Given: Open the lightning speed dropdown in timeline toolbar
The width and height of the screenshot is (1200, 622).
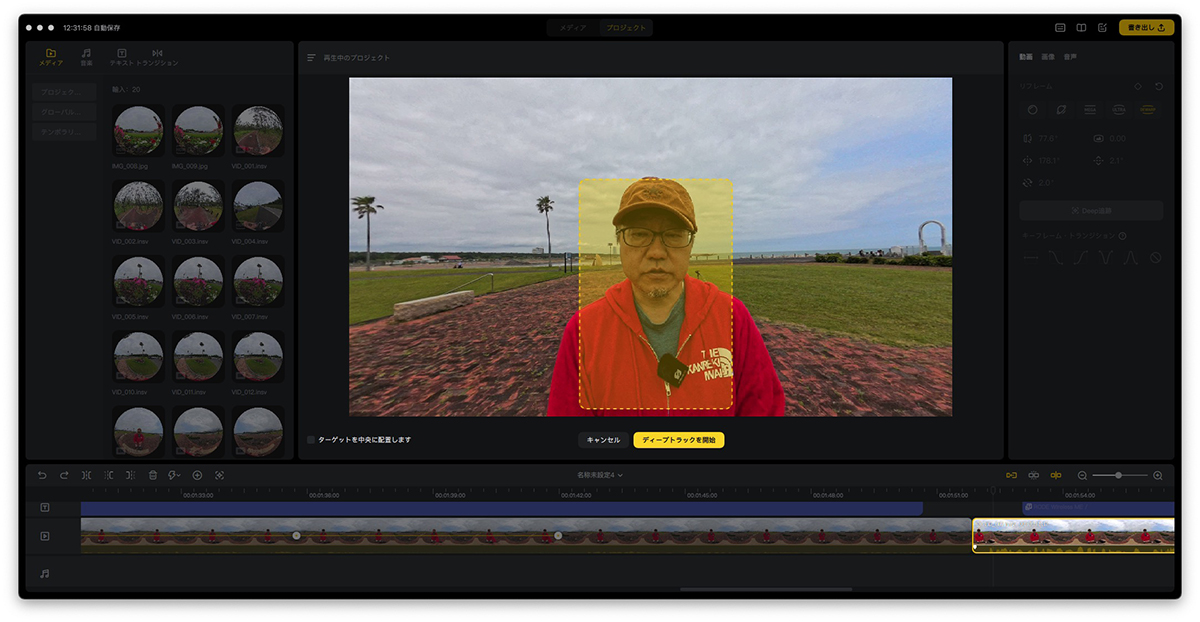Looking at the screenshot, I should tap(175, 475).
